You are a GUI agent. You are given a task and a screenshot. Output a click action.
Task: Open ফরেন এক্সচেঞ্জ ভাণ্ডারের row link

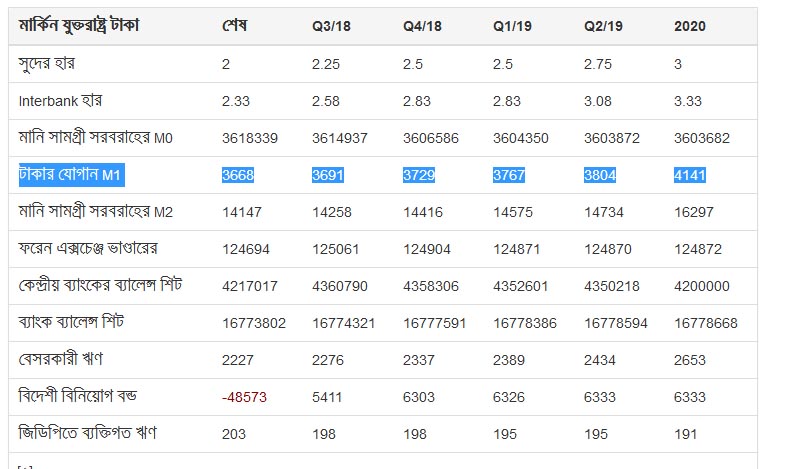pyautogui.click(x=88, y=249)
